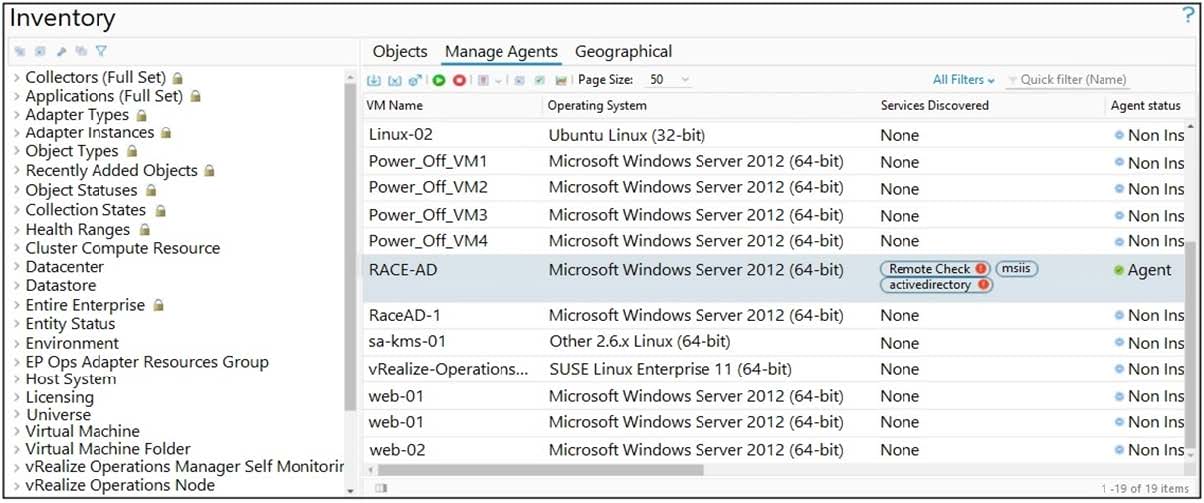Click the funnel filter icon in tree toolbar

(x=101, y=51)
